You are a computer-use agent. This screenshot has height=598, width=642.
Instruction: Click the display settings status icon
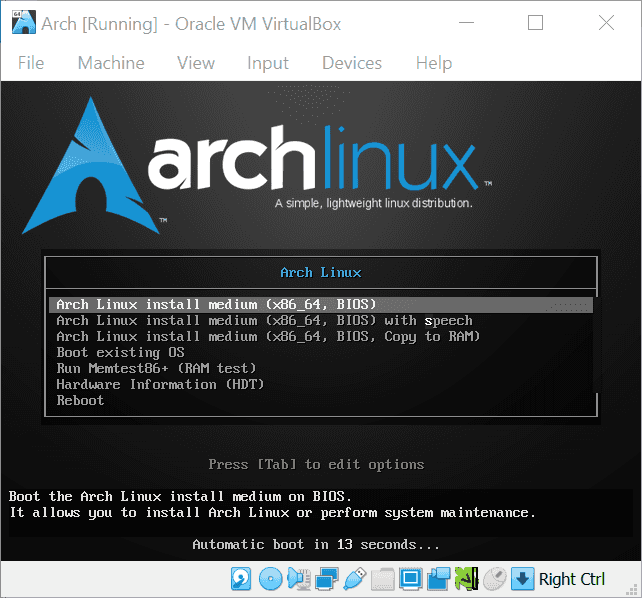click(410, 579)
